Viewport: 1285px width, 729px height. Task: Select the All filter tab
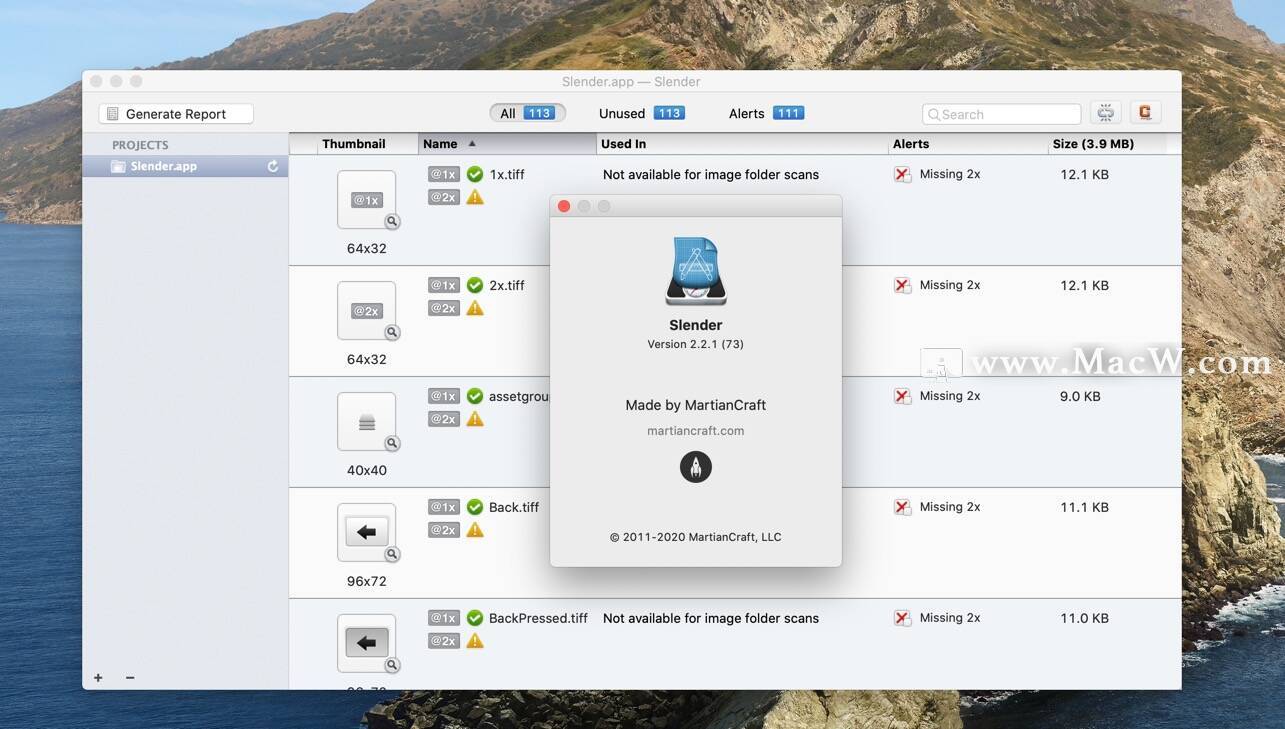point(527,113)
